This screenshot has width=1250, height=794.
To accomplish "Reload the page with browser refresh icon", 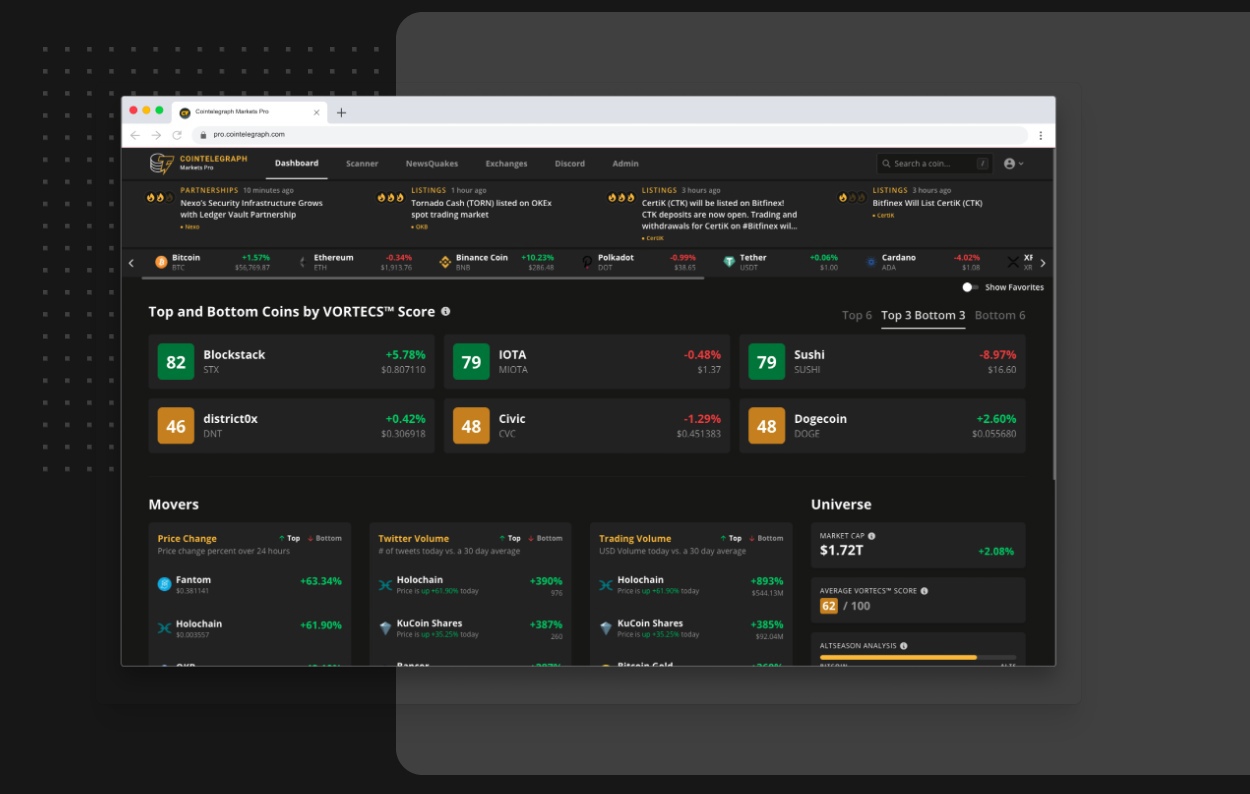I will coord(177,135).
